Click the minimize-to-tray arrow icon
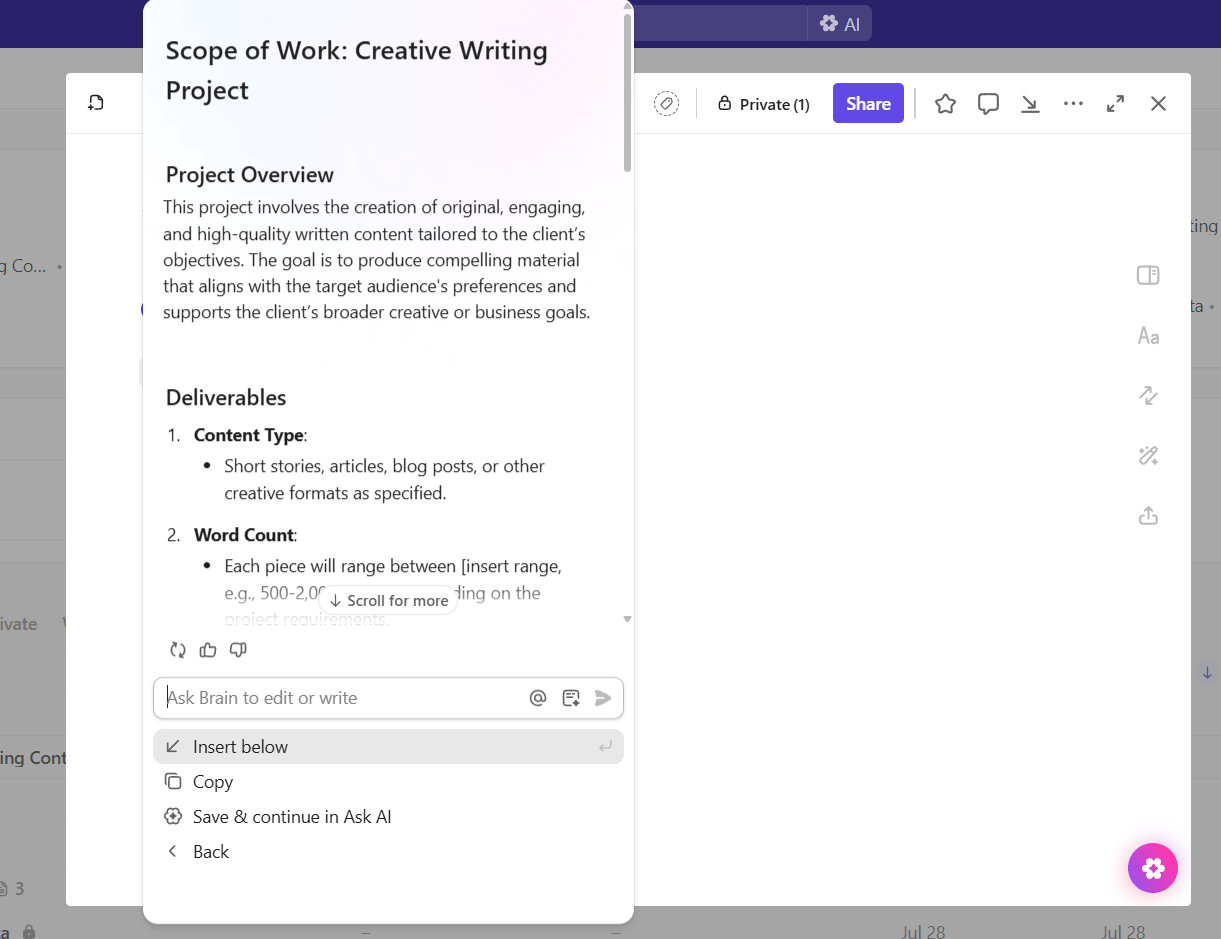1221x939 pixels. pos(1030,104)
